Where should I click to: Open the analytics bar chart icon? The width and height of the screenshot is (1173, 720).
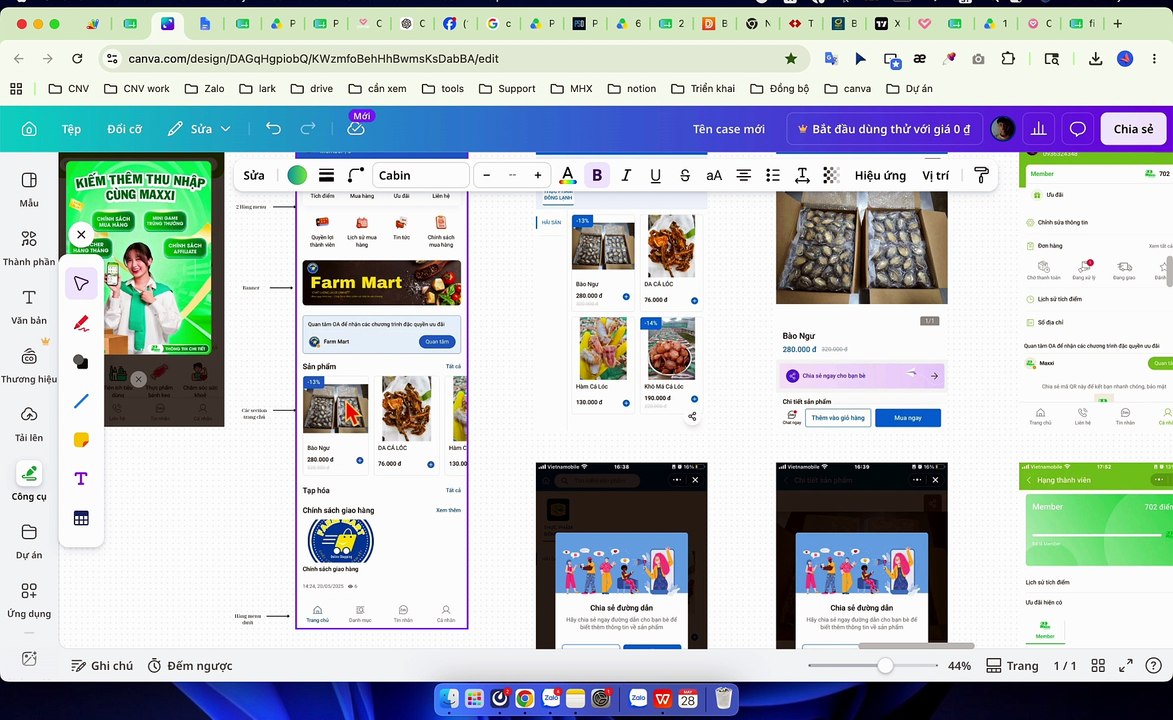coord(1038,129)
